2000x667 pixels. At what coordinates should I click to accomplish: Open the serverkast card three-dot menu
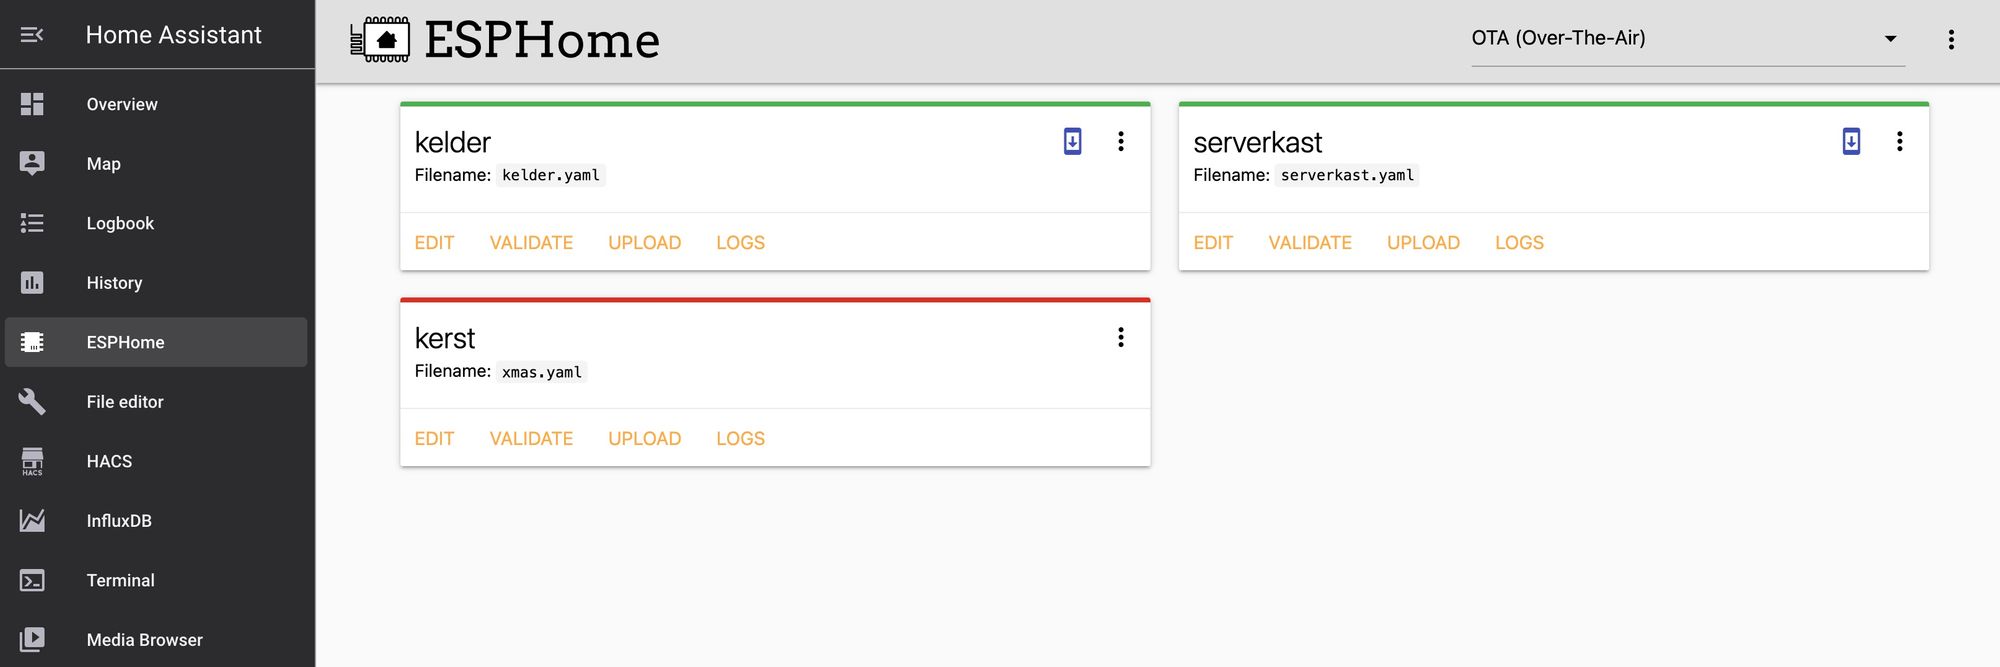(1899, 141)
